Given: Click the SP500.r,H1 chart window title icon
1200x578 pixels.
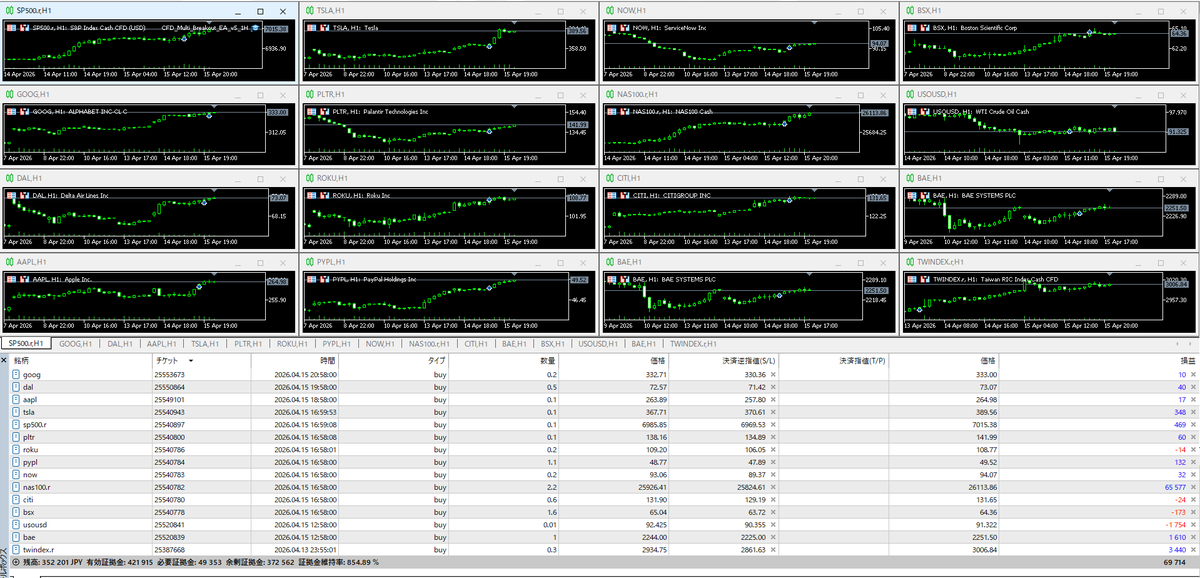Looking at the screenshot, I should [9, 10].
